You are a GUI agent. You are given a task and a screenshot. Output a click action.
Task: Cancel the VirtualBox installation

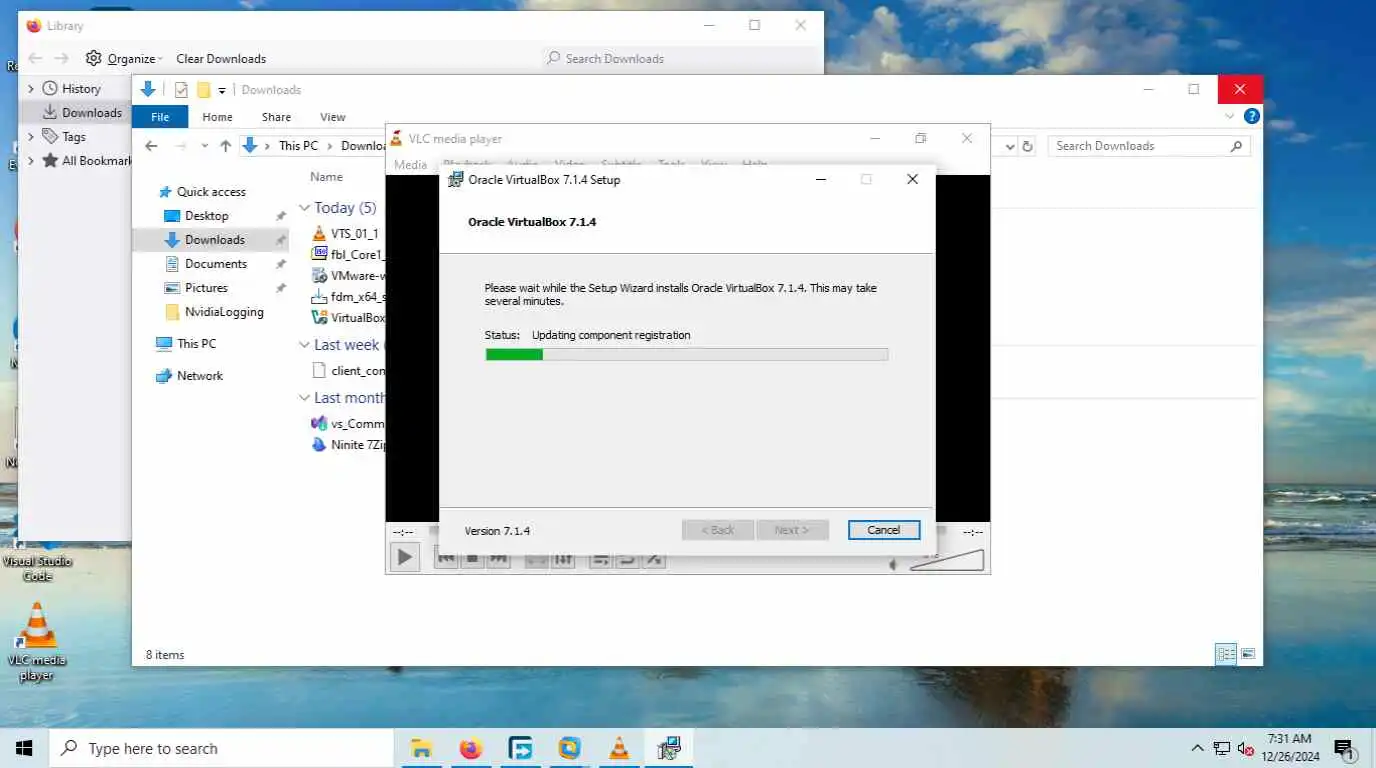(883, 530)
